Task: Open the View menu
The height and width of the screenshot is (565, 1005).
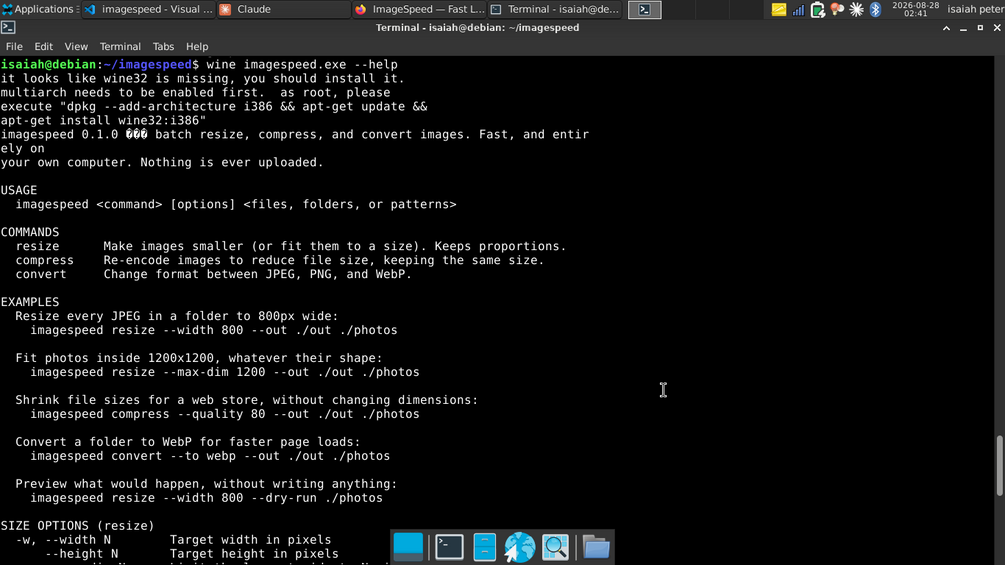Action: 76,46
